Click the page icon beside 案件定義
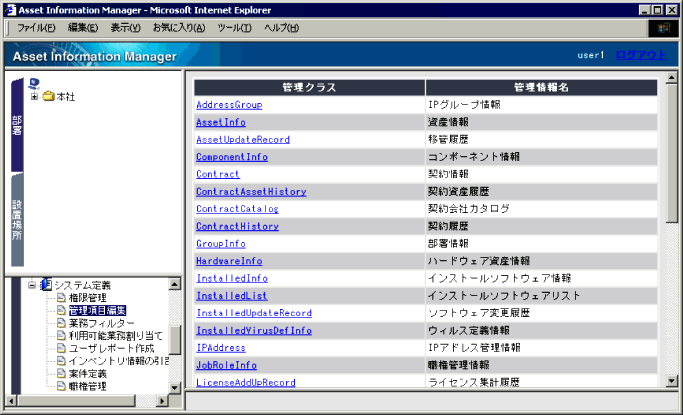The image size is (683, 415). [x=61, y=374]
